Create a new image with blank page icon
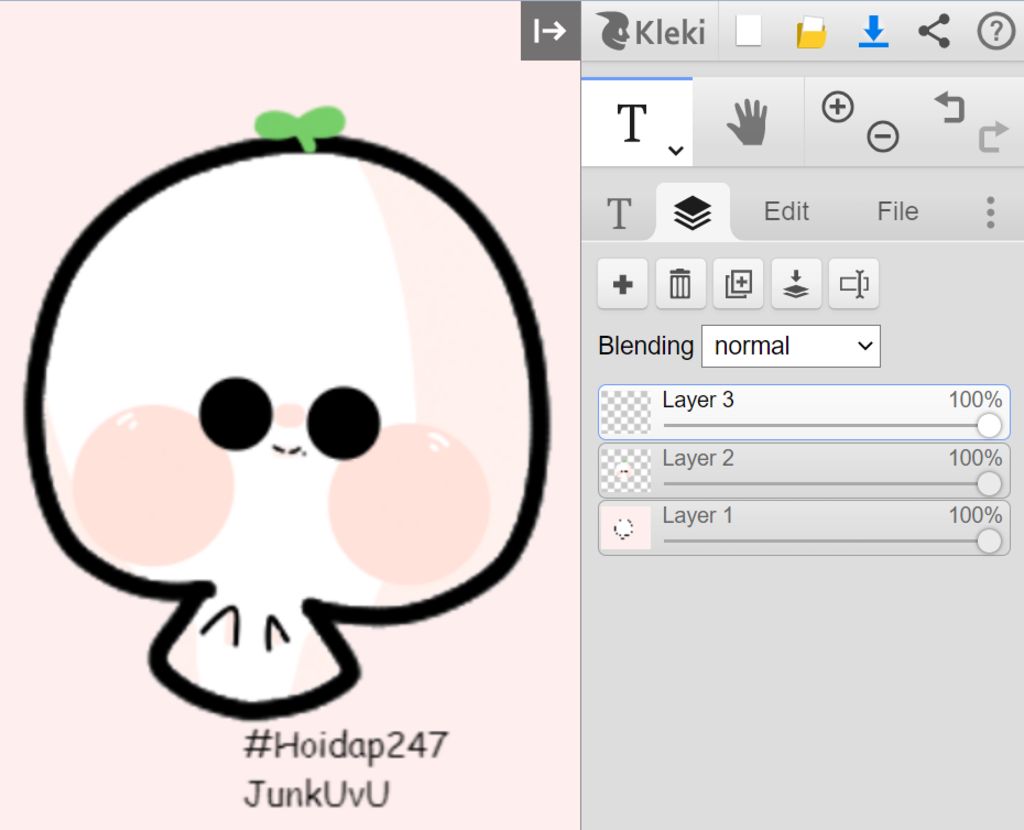 (748, 32)
